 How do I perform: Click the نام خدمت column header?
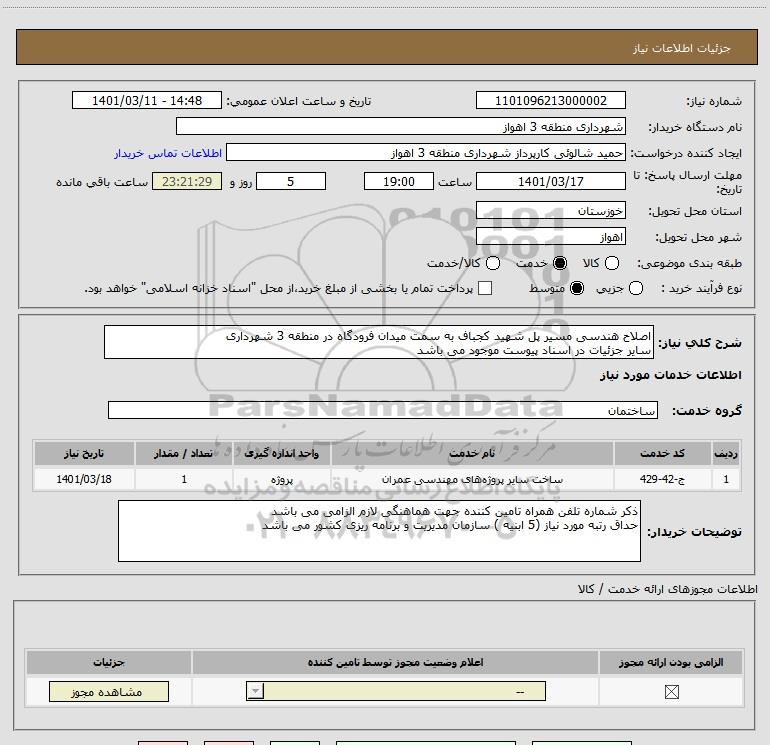coord(472,453)
